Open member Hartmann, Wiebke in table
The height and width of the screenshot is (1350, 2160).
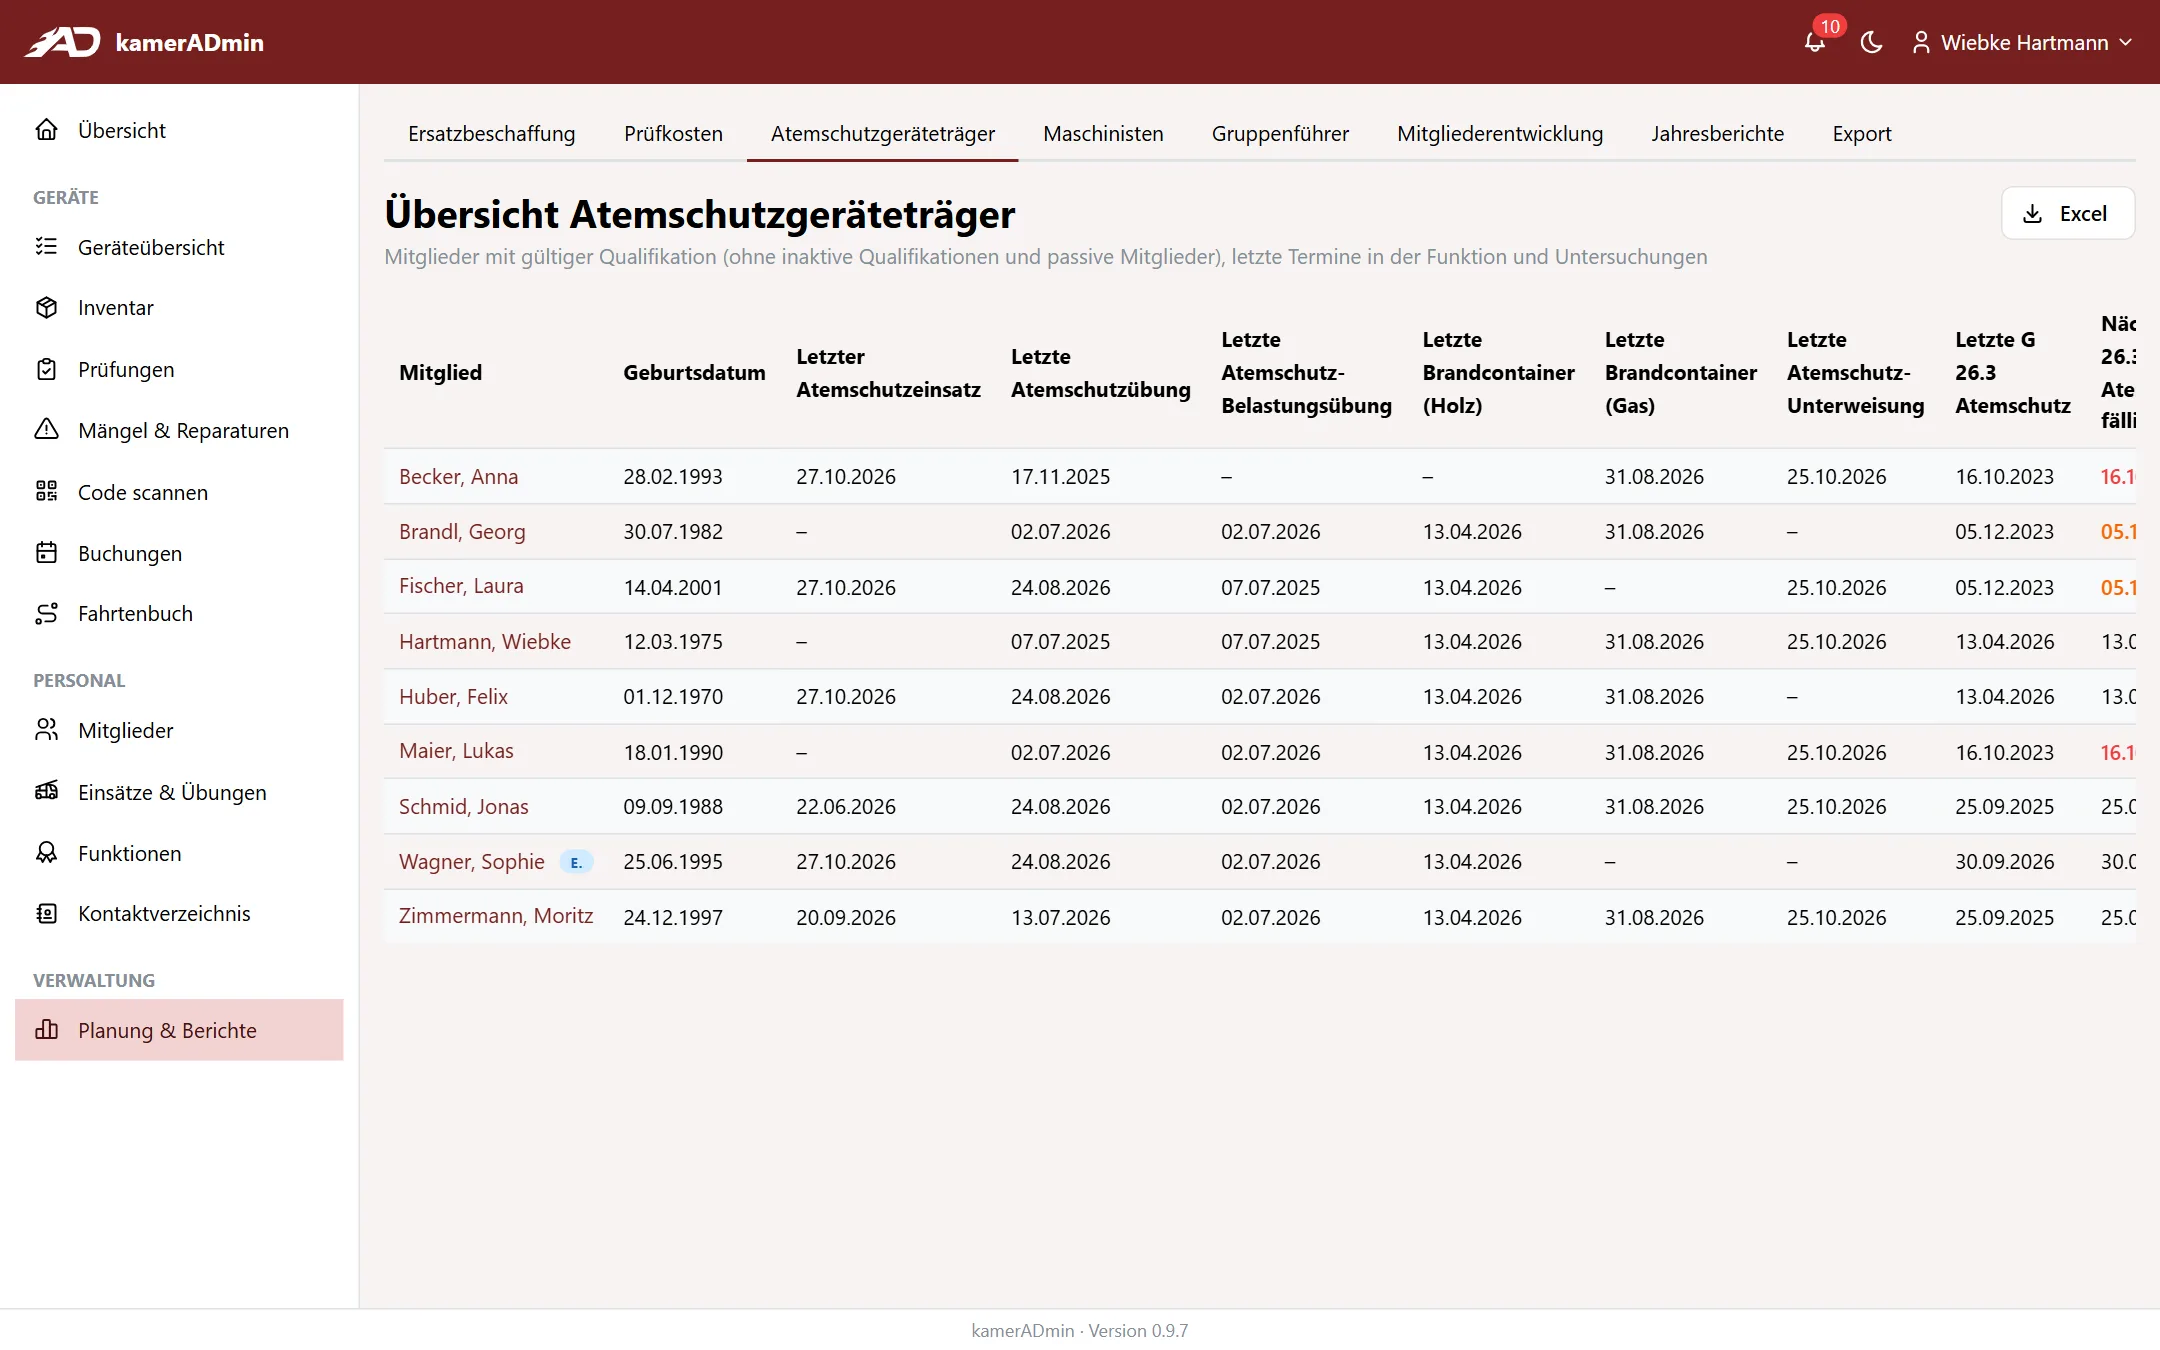[485, 642]
